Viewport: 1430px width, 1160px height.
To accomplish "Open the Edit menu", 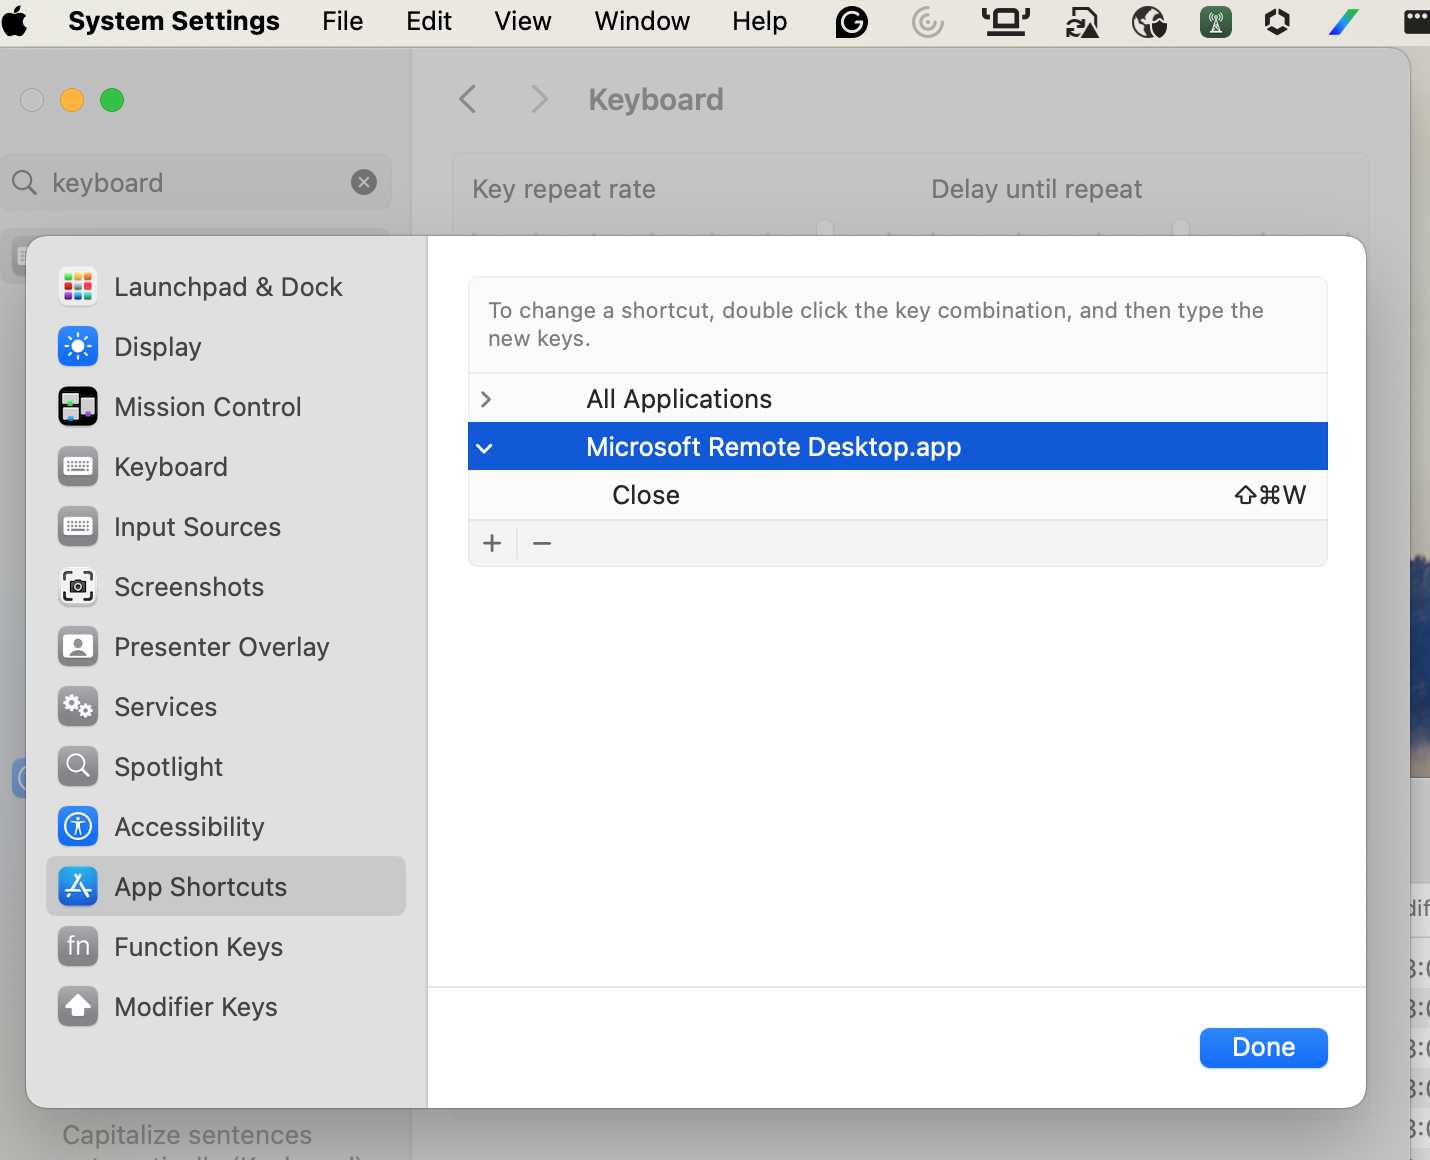I will tap(429, 21).
